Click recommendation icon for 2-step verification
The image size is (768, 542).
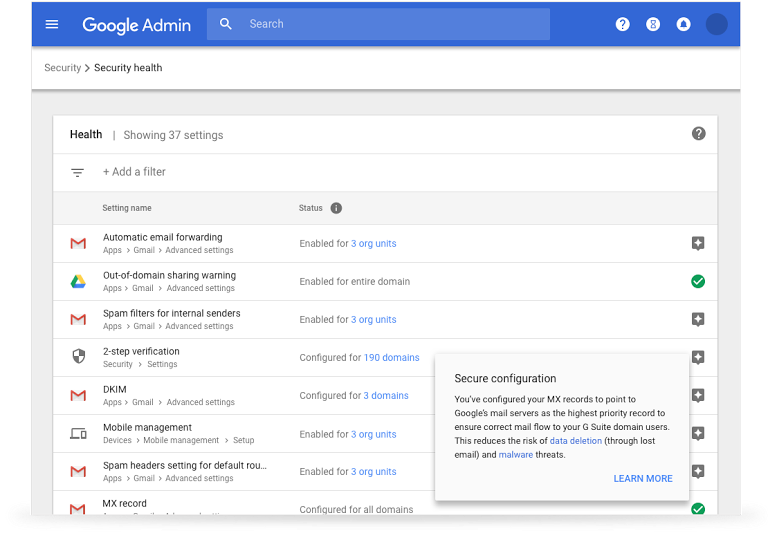(698, 357)
